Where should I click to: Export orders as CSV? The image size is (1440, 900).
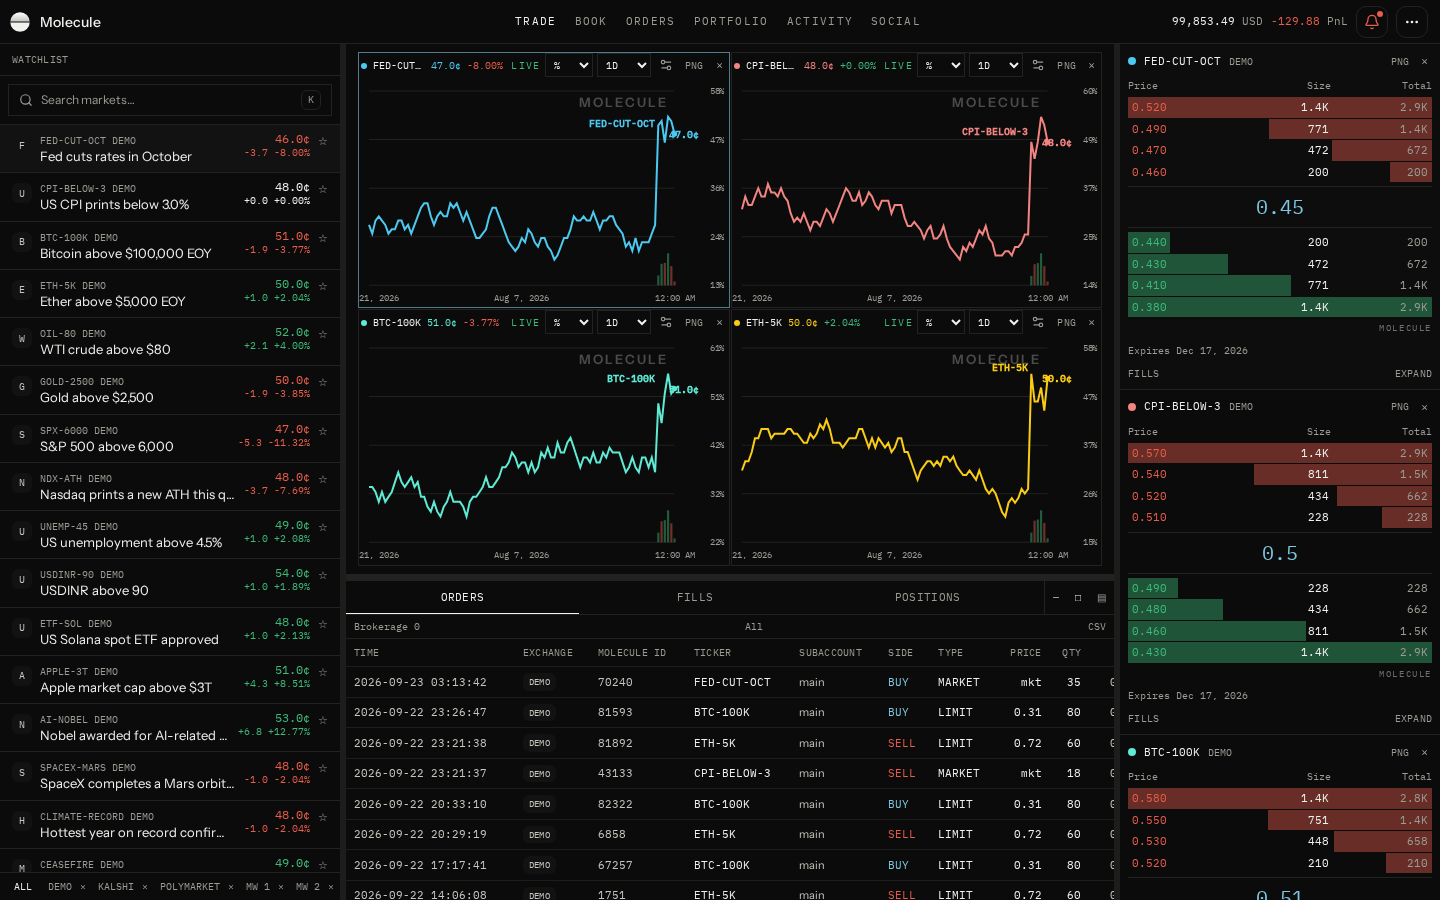tap(1097, 627)
